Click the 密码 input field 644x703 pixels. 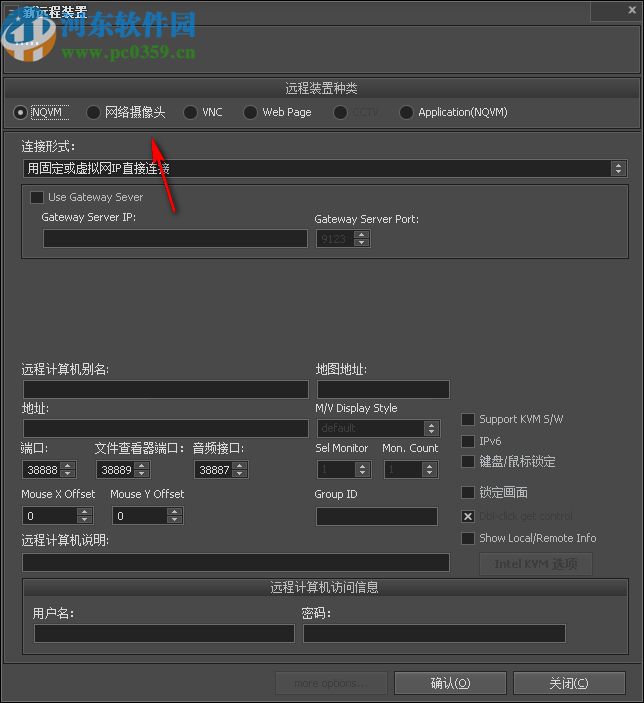(x=435, y=634)
